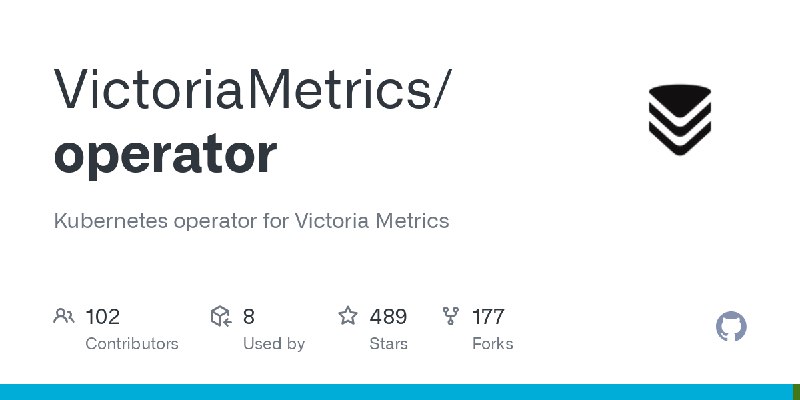Click the 489 stars count
Screen dimensions: 800x400
tap(388, 316)
